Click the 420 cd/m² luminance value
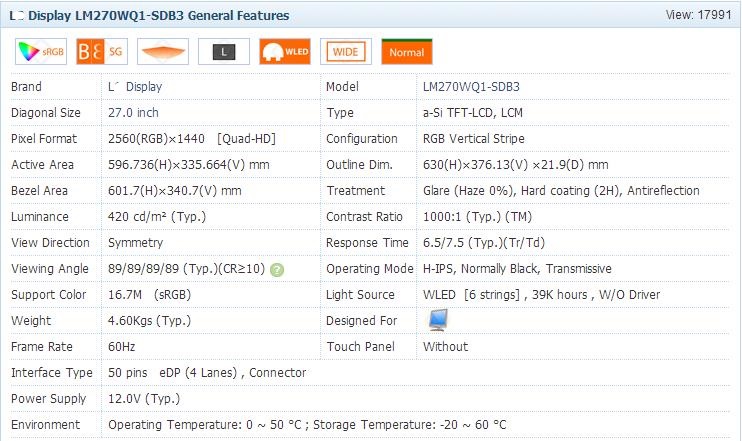Screen dimensions: 742x441 [157, 217]
